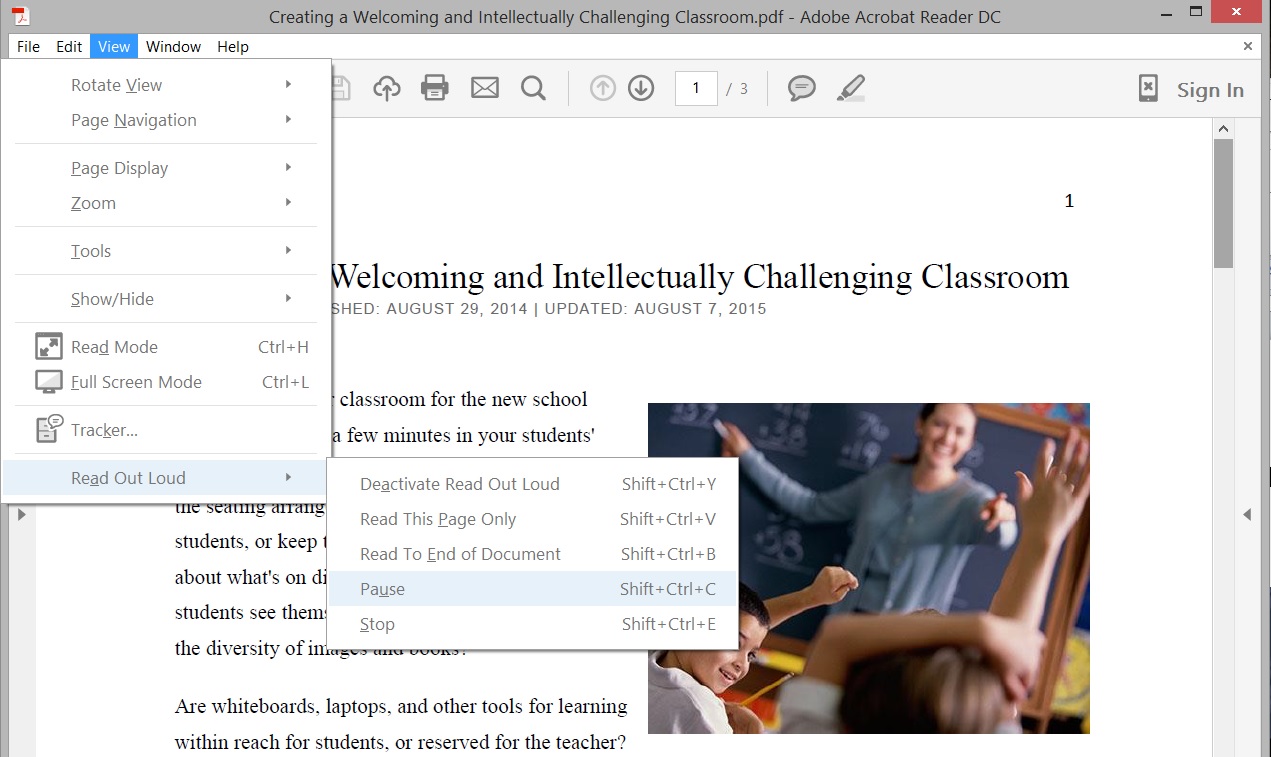Image resolution: width=1271 pixels, height=757 pixels.
Task: Close the View menu
Action: [x=113, y=46]
